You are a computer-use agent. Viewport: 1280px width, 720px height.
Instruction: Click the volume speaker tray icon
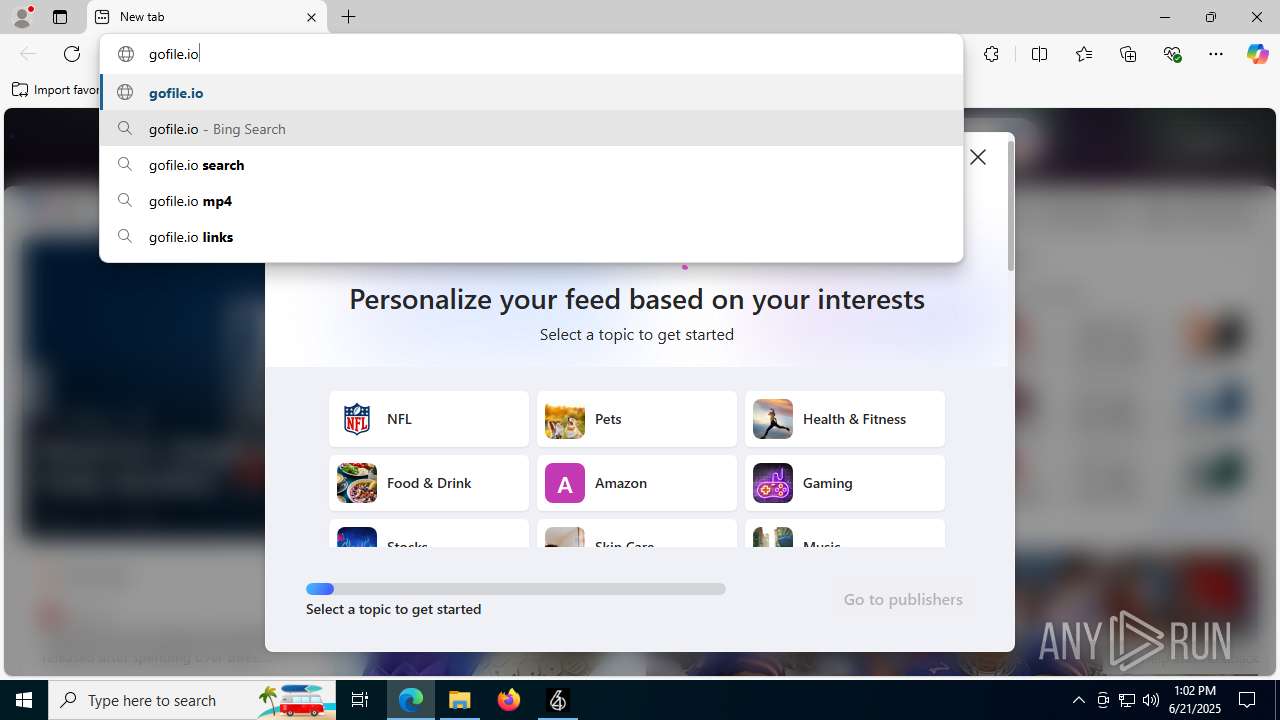click(1151, 700)
